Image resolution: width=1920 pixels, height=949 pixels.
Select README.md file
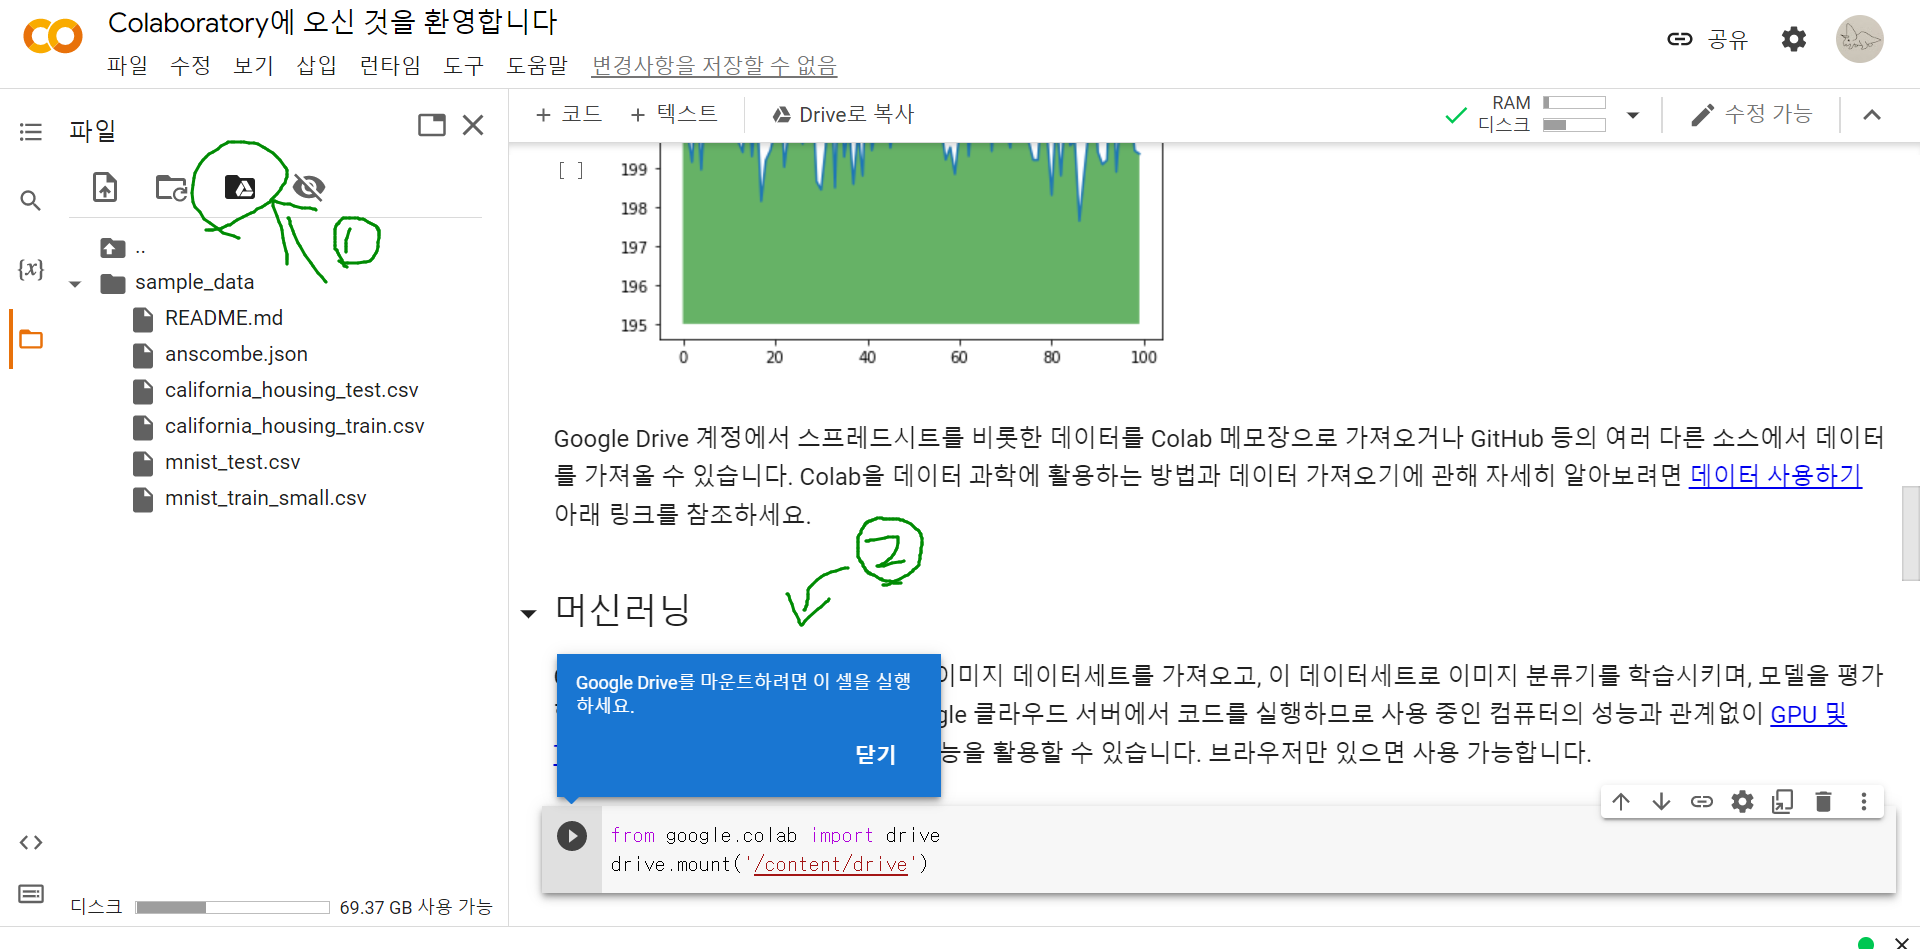click(x=224, y=318)
